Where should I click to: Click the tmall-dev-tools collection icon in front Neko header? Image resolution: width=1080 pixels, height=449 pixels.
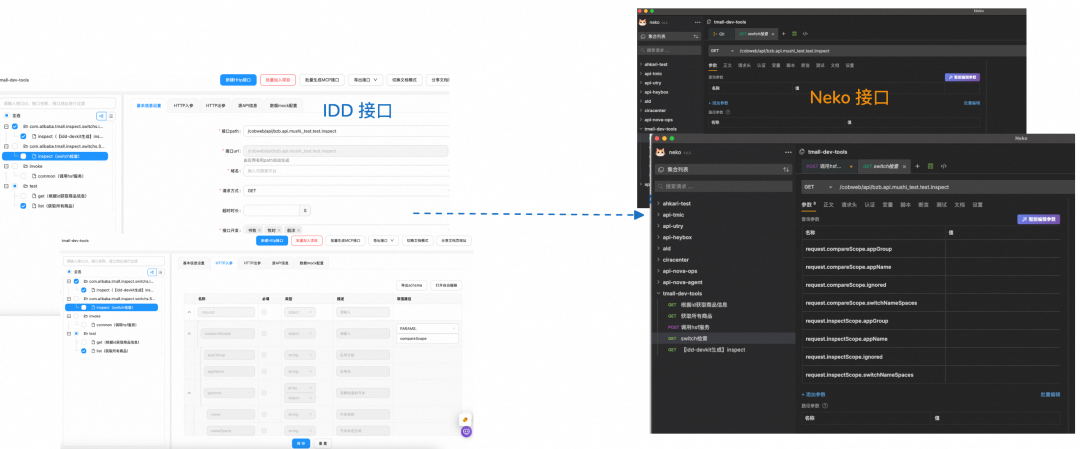[x=802, y=152]
